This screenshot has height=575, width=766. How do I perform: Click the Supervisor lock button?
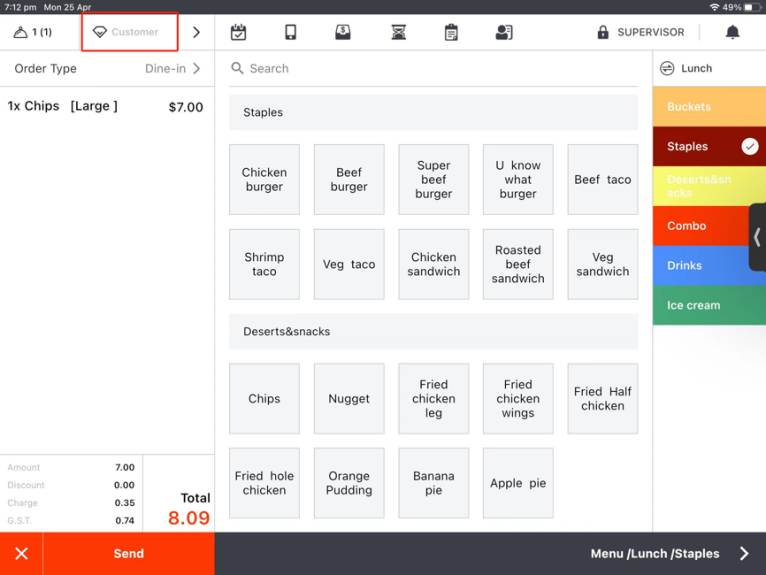click(640, 32)
